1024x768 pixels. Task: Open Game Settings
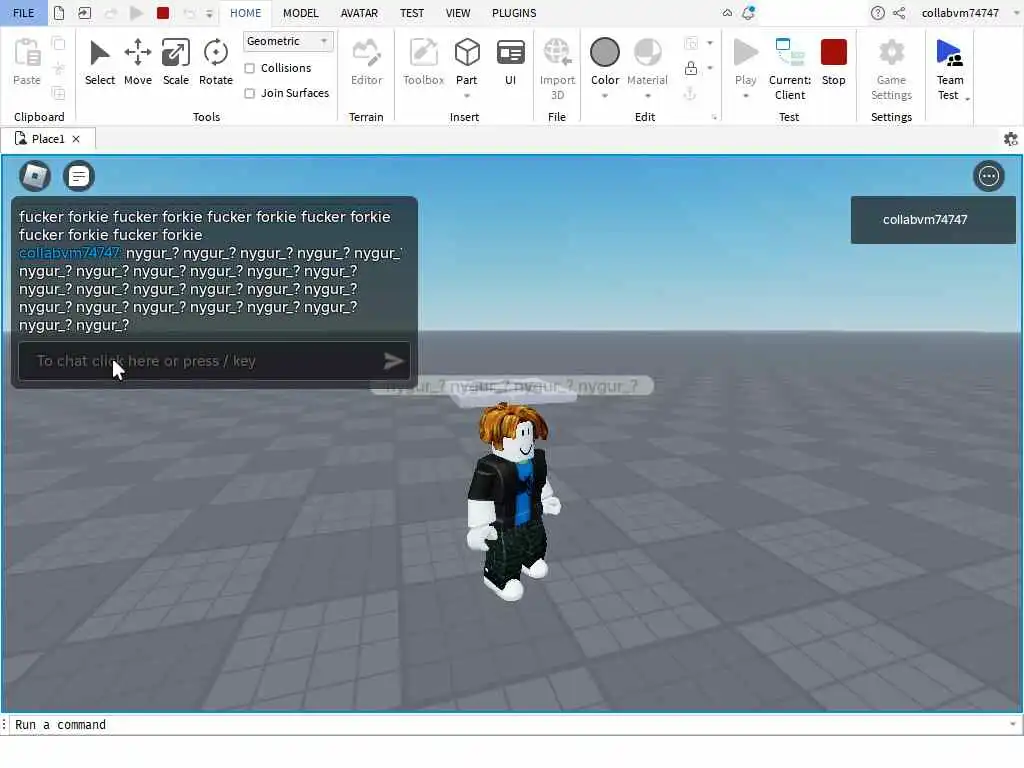pyautogui.click(x=891, y=69)
